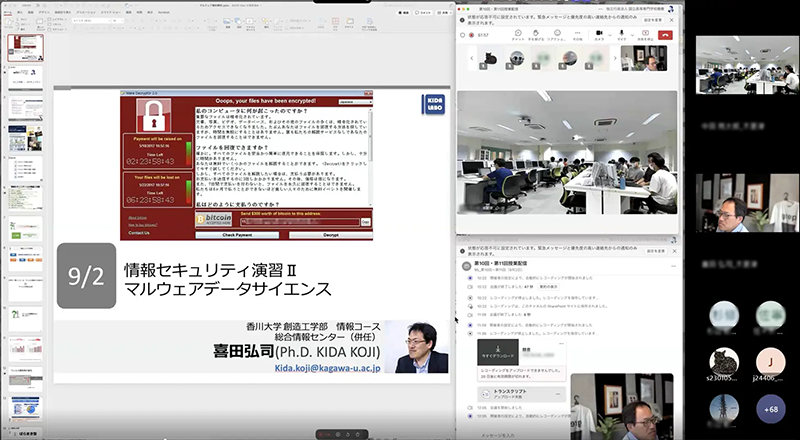The width and height of the screenshot is (800, 440).
Task: Click the 9/2 date box on slide
Action: 86,276
